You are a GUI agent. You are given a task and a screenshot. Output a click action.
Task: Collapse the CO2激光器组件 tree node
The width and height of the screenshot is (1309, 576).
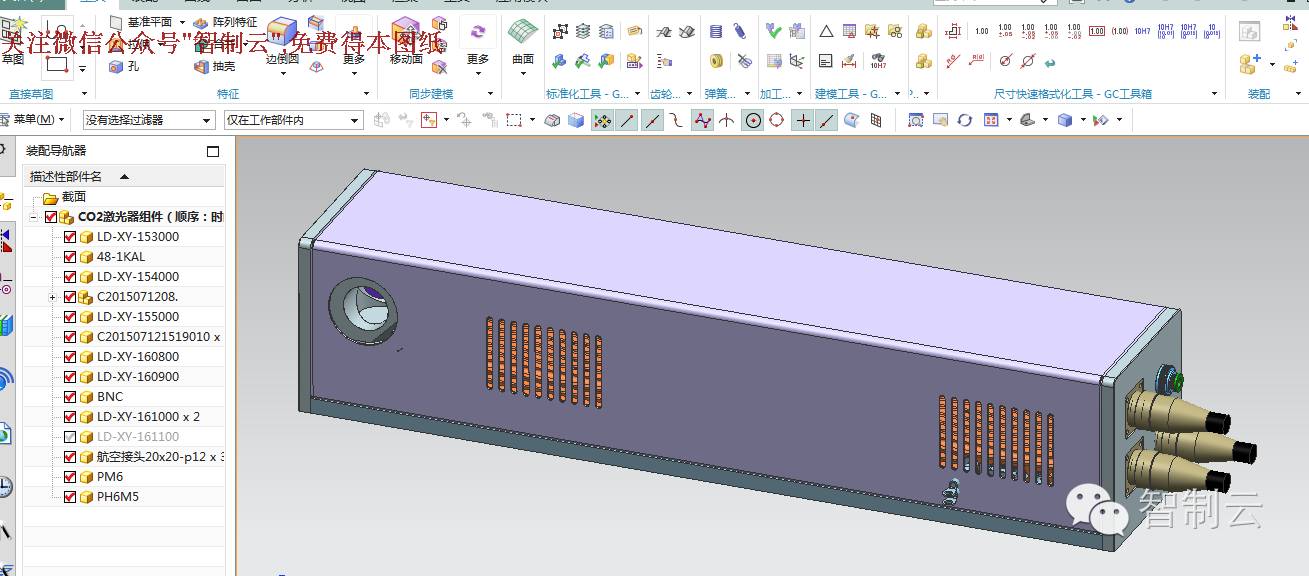(x=34, y=217)
